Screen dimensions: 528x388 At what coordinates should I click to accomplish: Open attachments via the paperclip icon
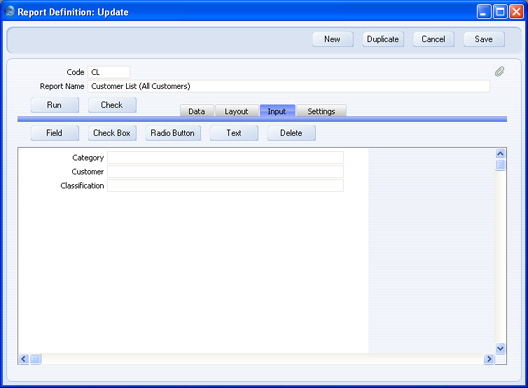(499, 71)
